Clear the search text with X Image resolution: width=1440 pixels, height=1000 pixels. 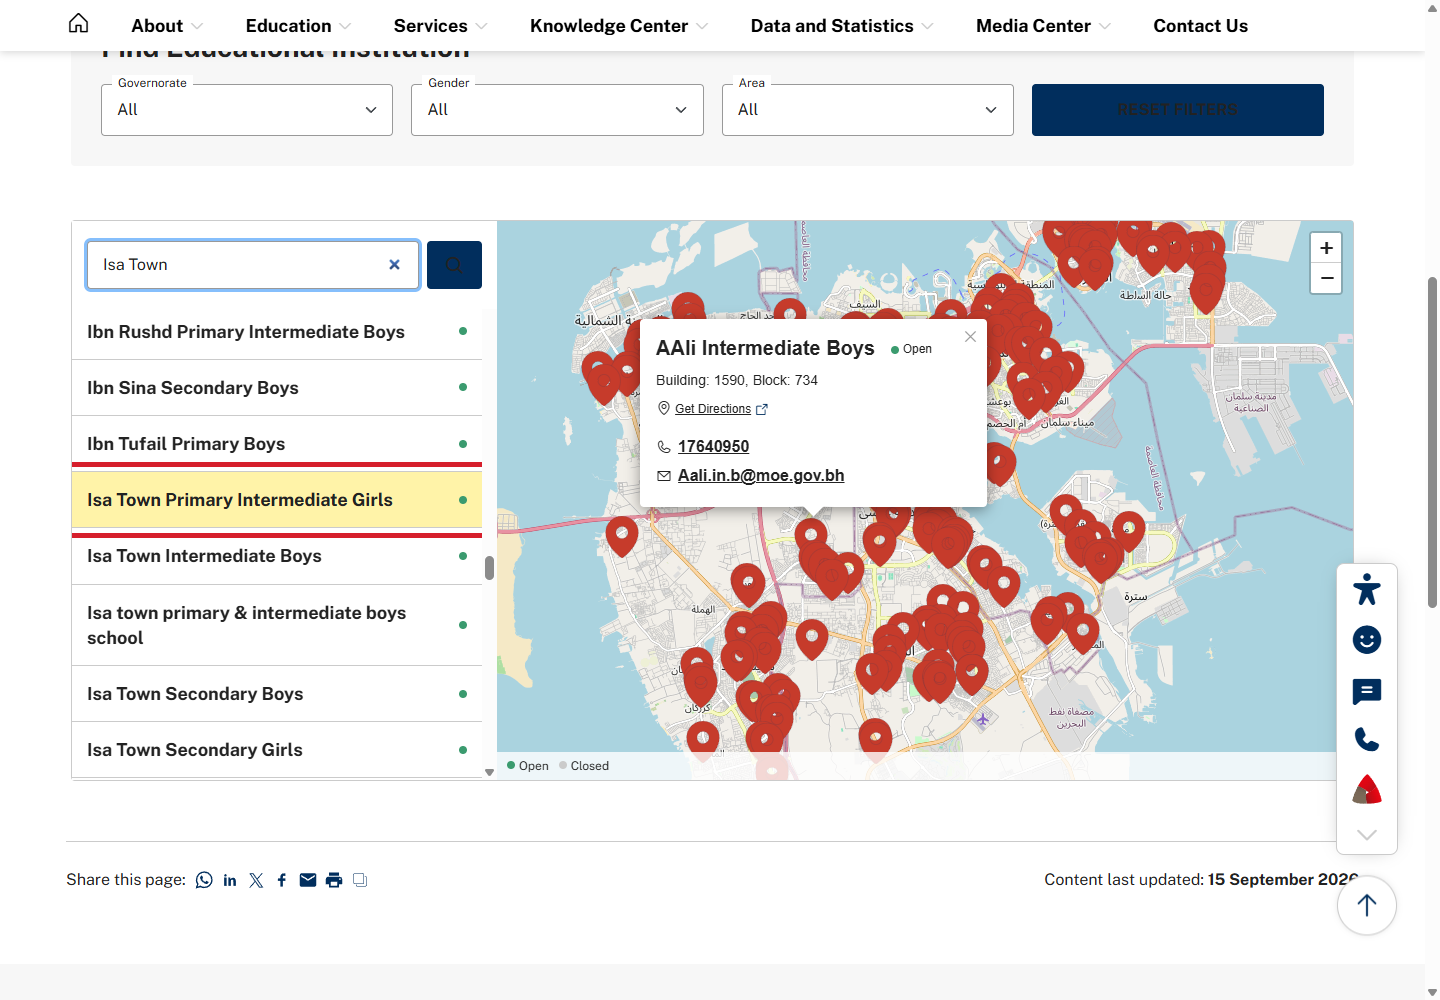[394, 265]
